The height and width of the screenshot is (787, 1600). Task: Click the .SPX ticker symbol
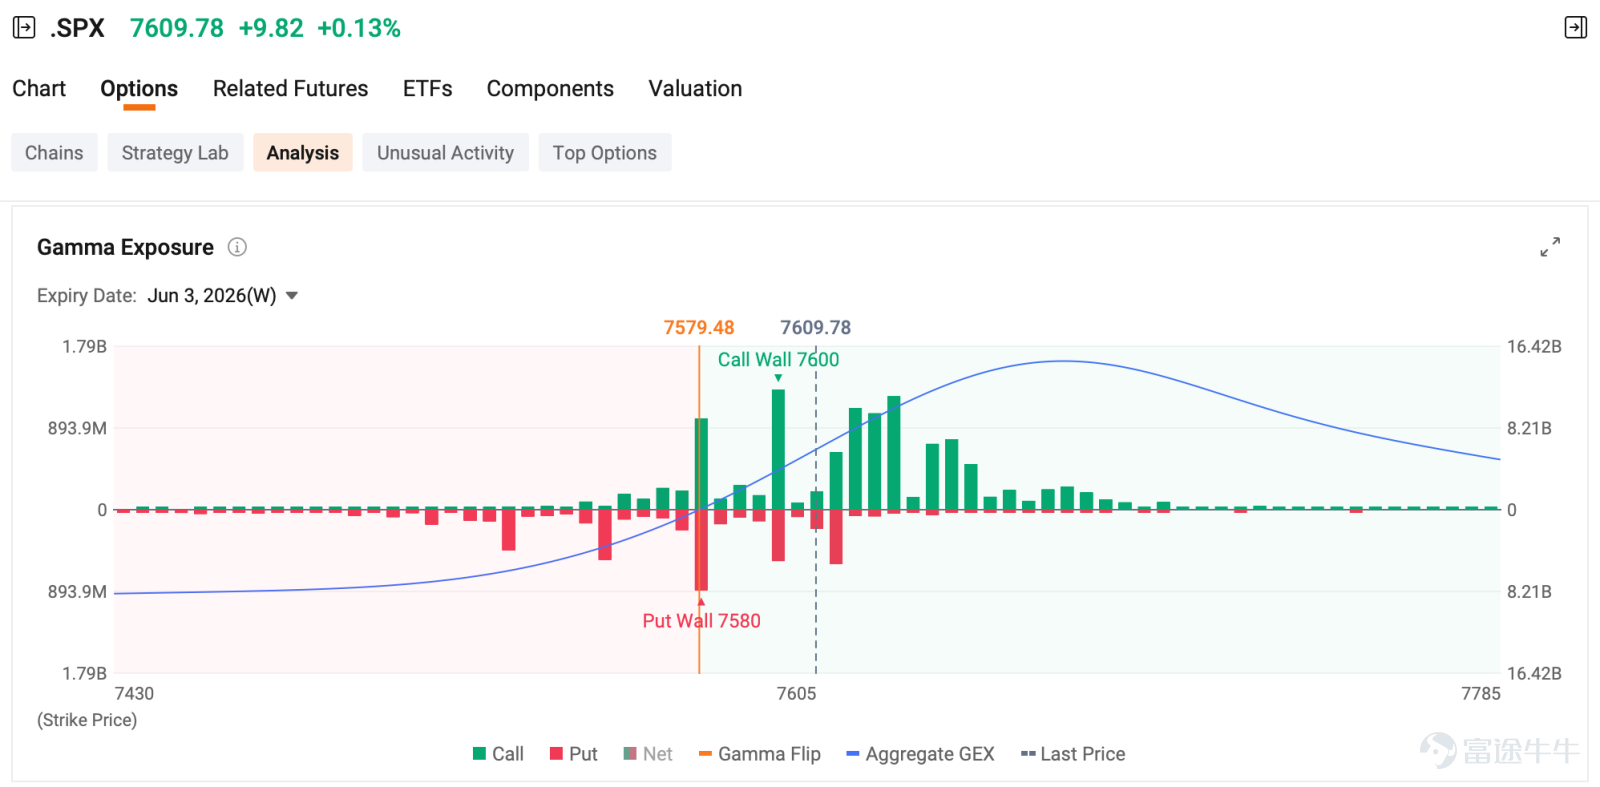point(77,28)
